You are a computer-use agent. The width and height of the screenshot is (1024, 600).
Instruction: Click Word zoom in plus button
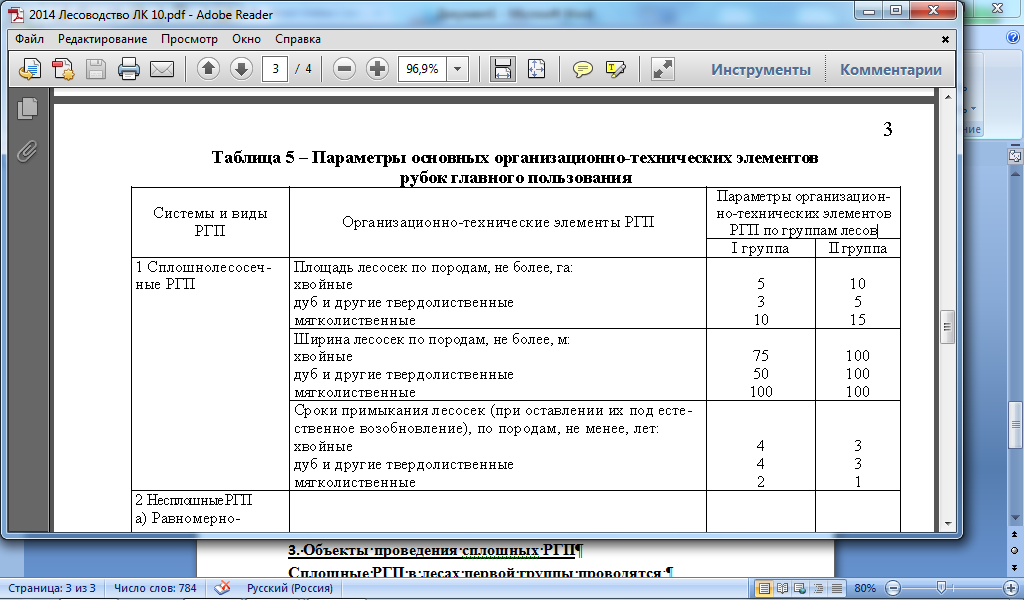1011,588
